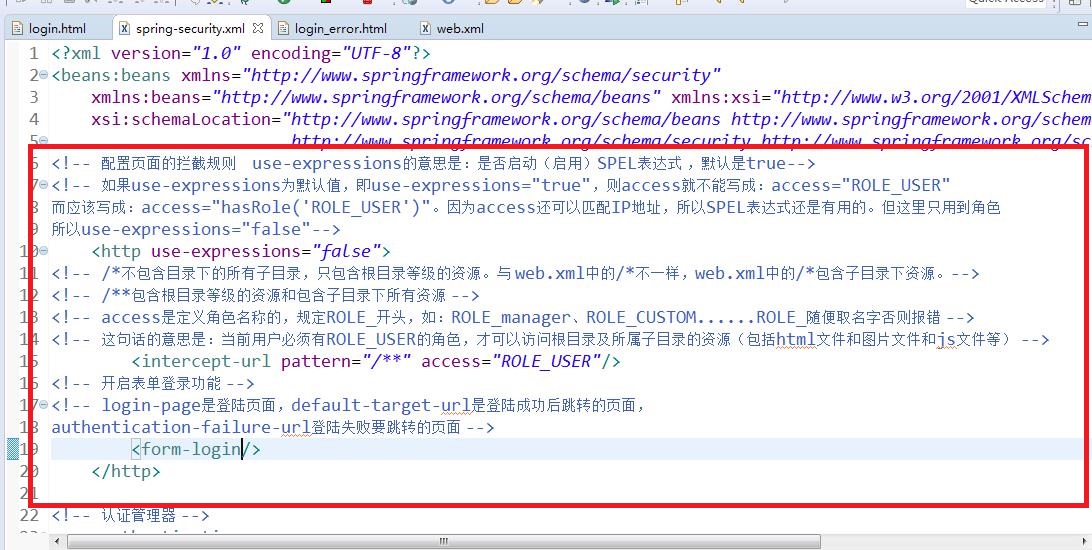Switch to the web.xml editor tab
Viewport: 1092px width, 550px height.
pos(452,29)
